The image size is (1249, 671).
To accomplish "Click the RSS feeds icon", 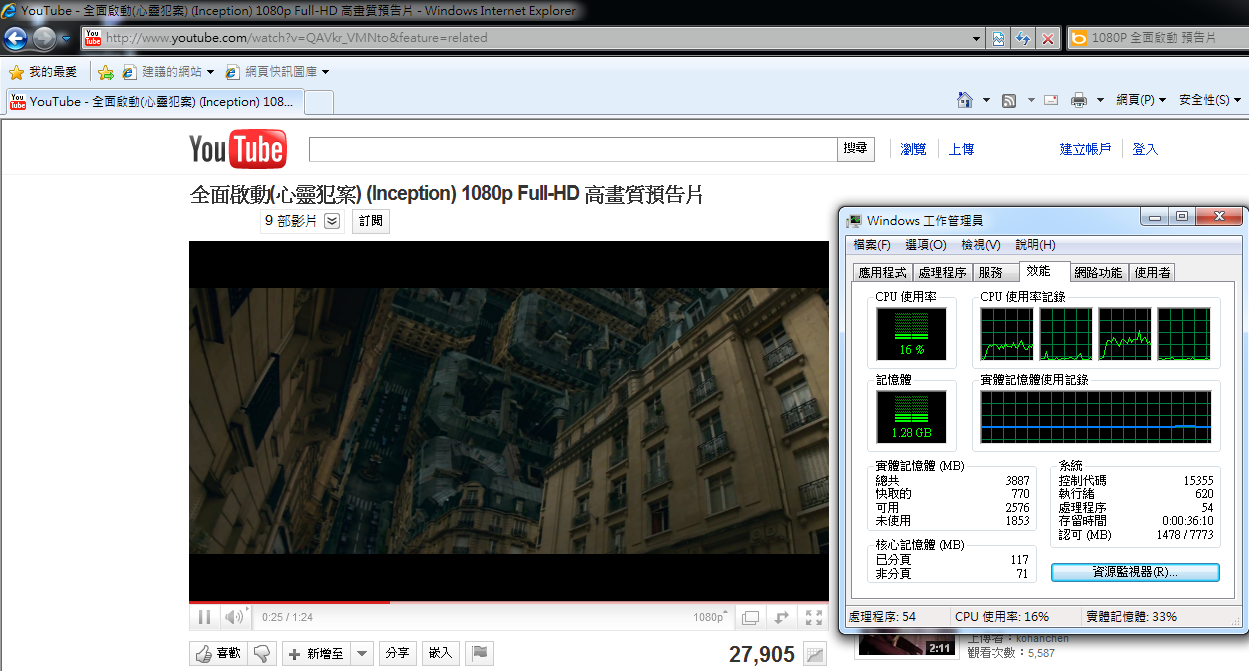I will pyautogui.click(x=1009, y=100).
